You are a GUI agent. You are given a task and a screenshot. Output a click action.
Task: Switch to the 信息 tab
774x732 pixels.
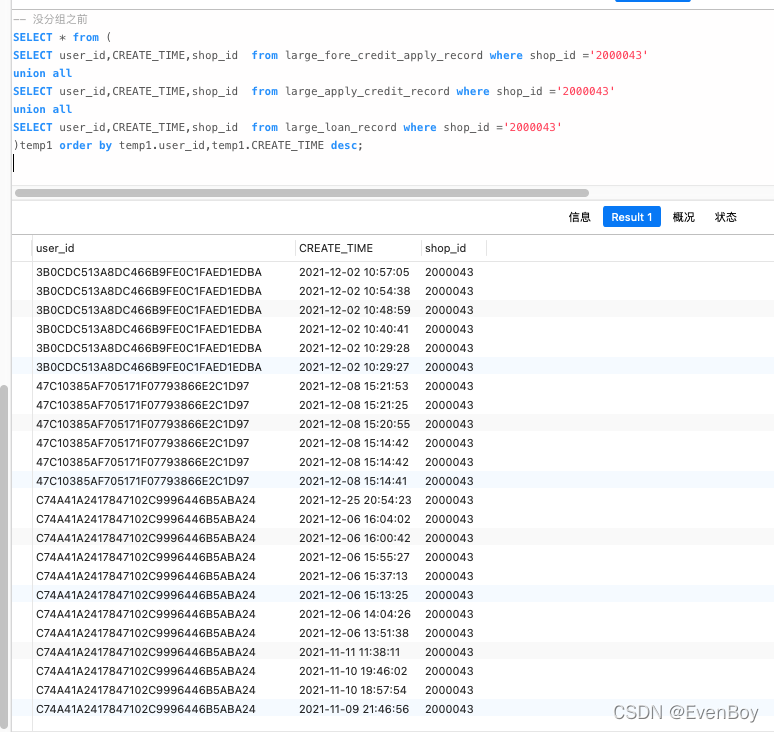tap(579, 217)
